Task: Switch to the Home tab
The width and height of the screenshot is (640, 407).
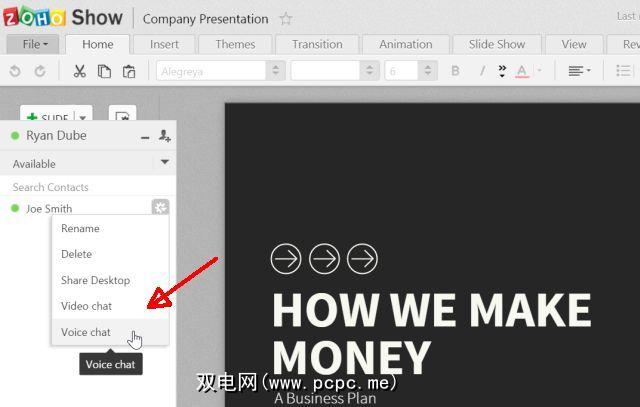Action: tap(98, 44)
